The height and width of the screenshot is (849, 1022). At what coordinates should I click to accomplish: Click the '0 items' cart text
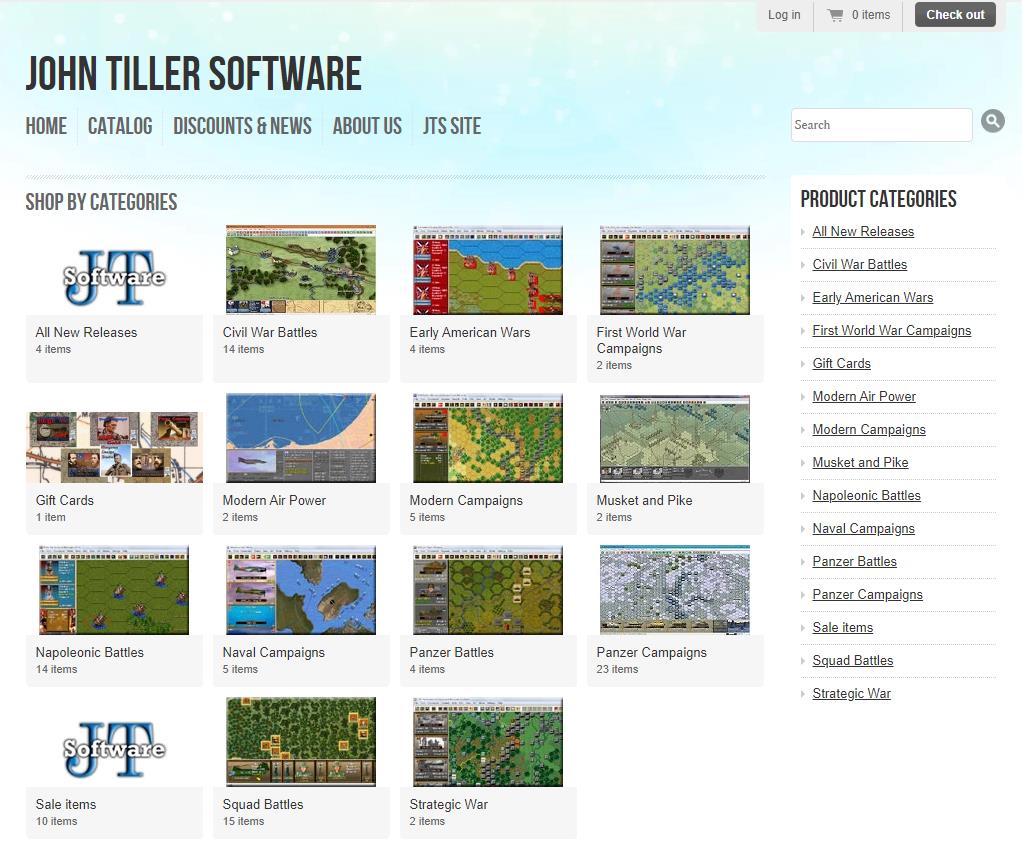pyautogui.click(x=871, y=15)
